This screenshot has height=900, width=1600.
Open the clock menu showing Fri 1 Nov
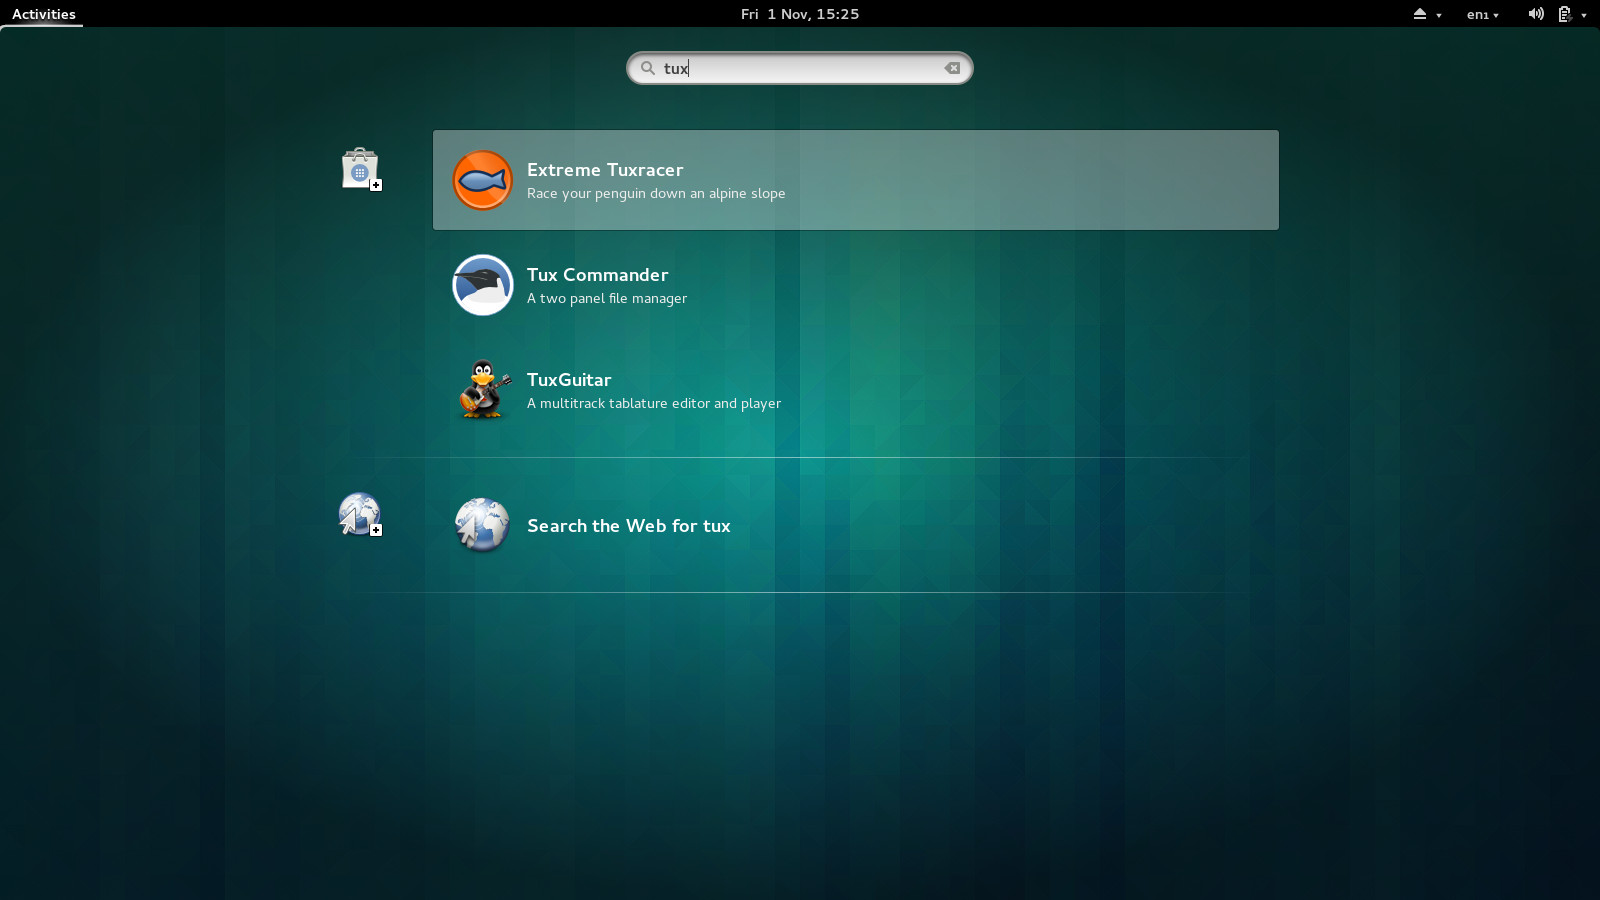pyautogui.click(x=799, y=14)
